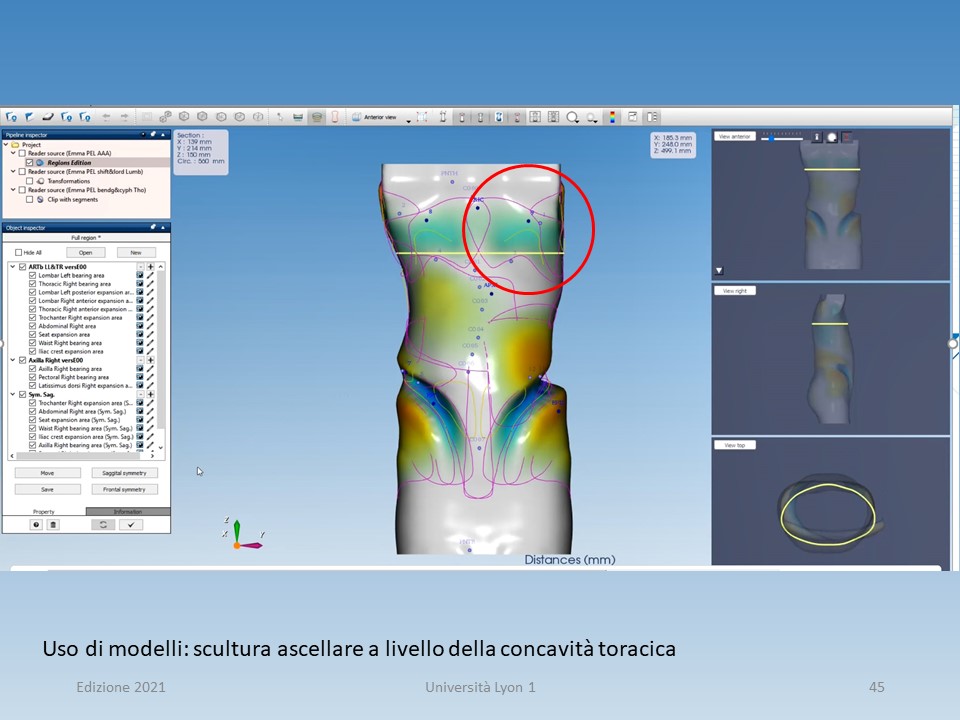Click the last toolbar icon showing split panels

click(652, 117)
